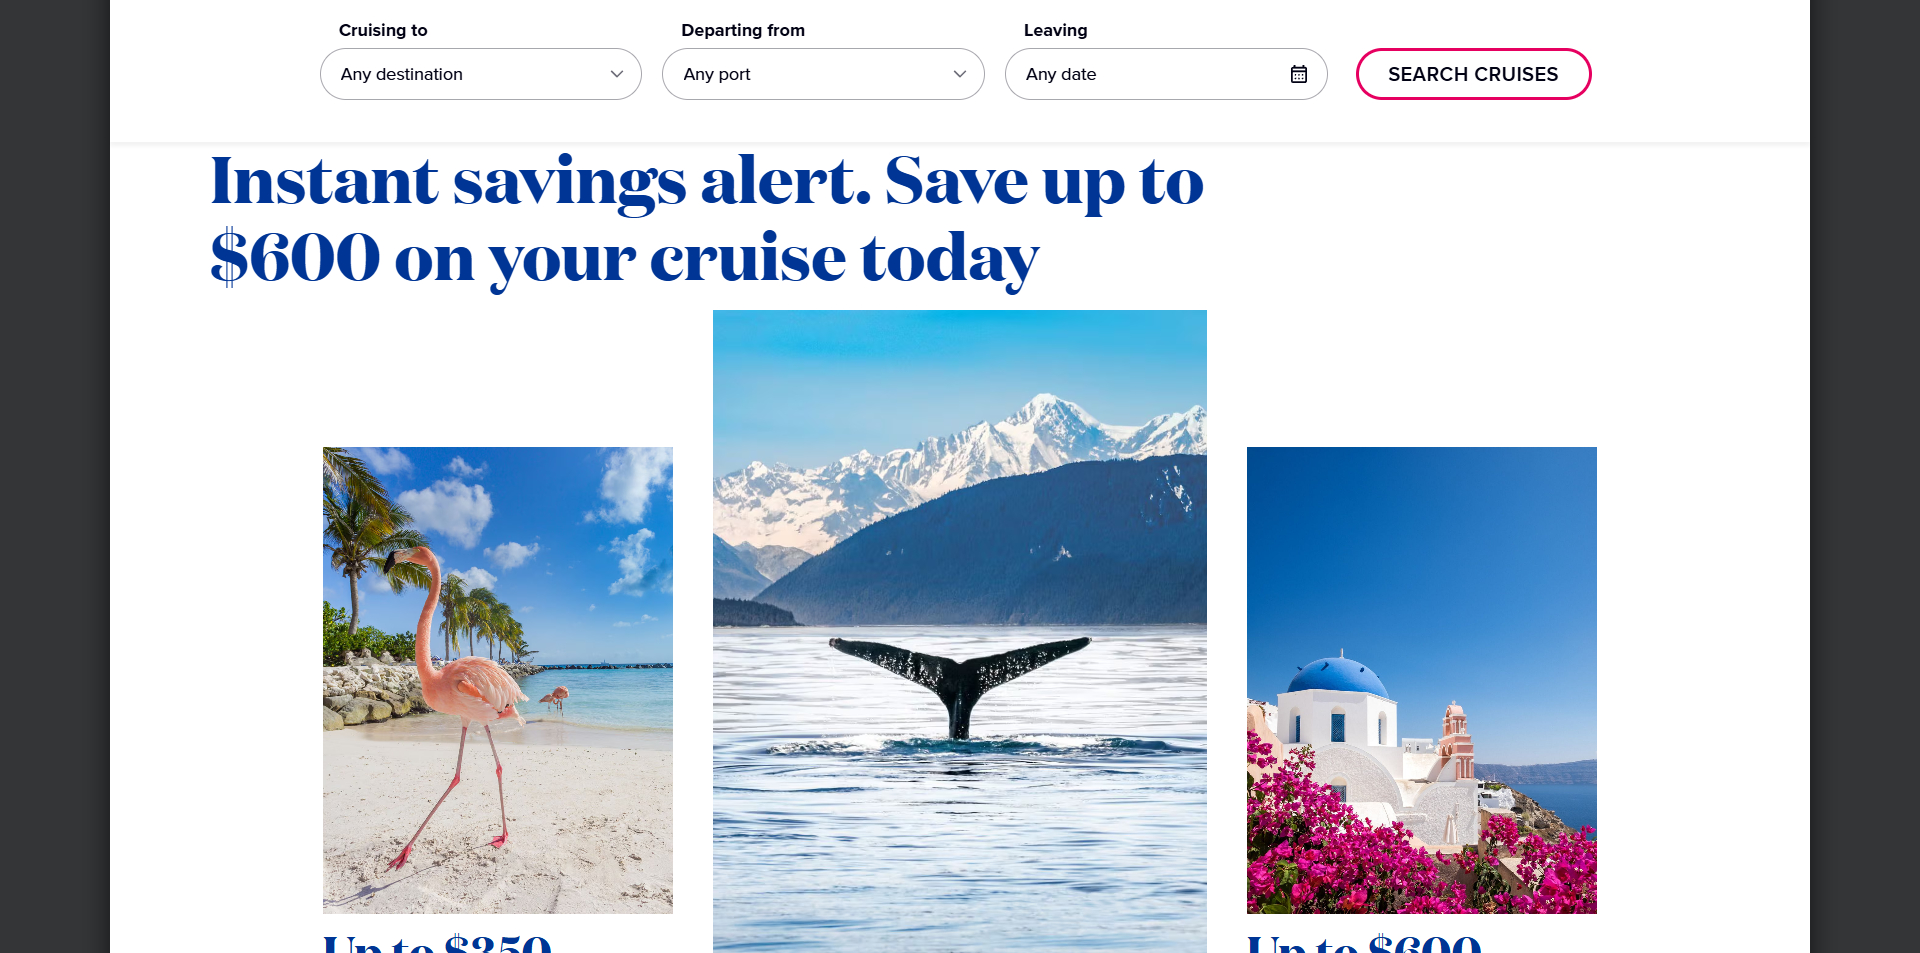The height and width of the screenshot is (953, 1920).
Task: Expand the Any port chevron arrow
Action: [960, 74]
